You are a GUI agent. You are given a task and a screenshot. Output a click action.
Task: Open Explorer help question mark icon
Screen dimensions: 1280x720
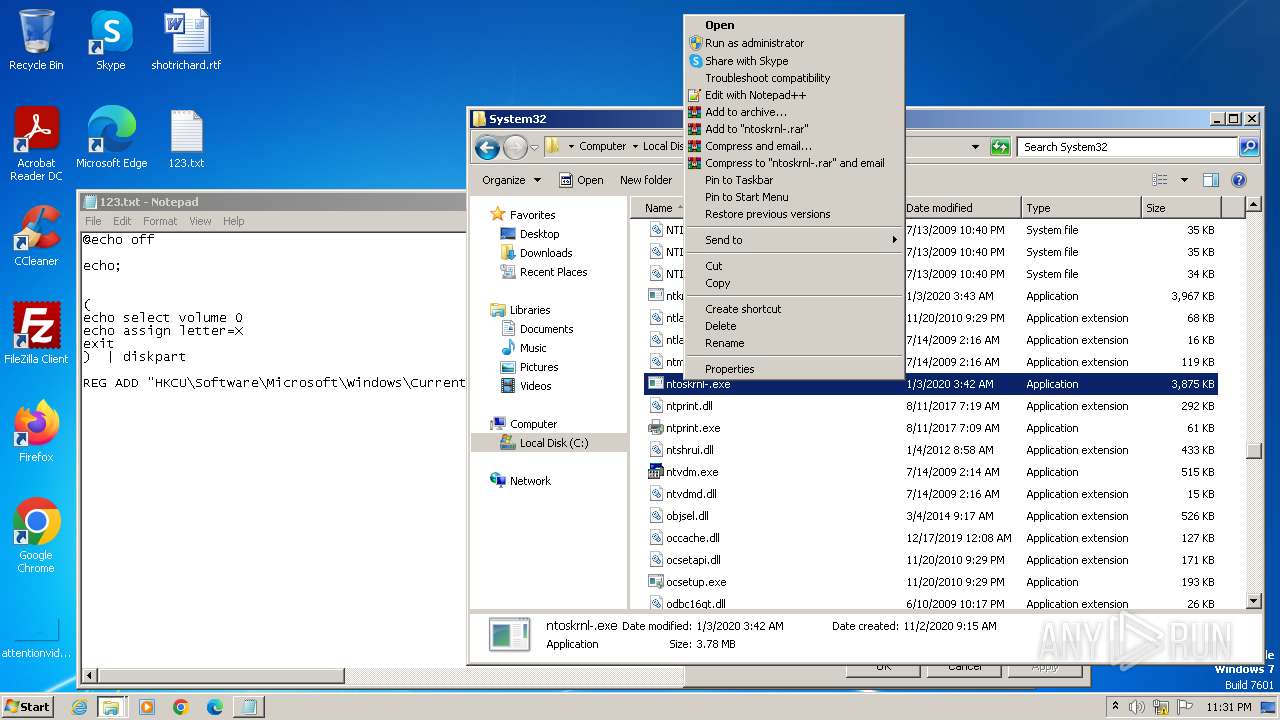[x=1238, y=180]
